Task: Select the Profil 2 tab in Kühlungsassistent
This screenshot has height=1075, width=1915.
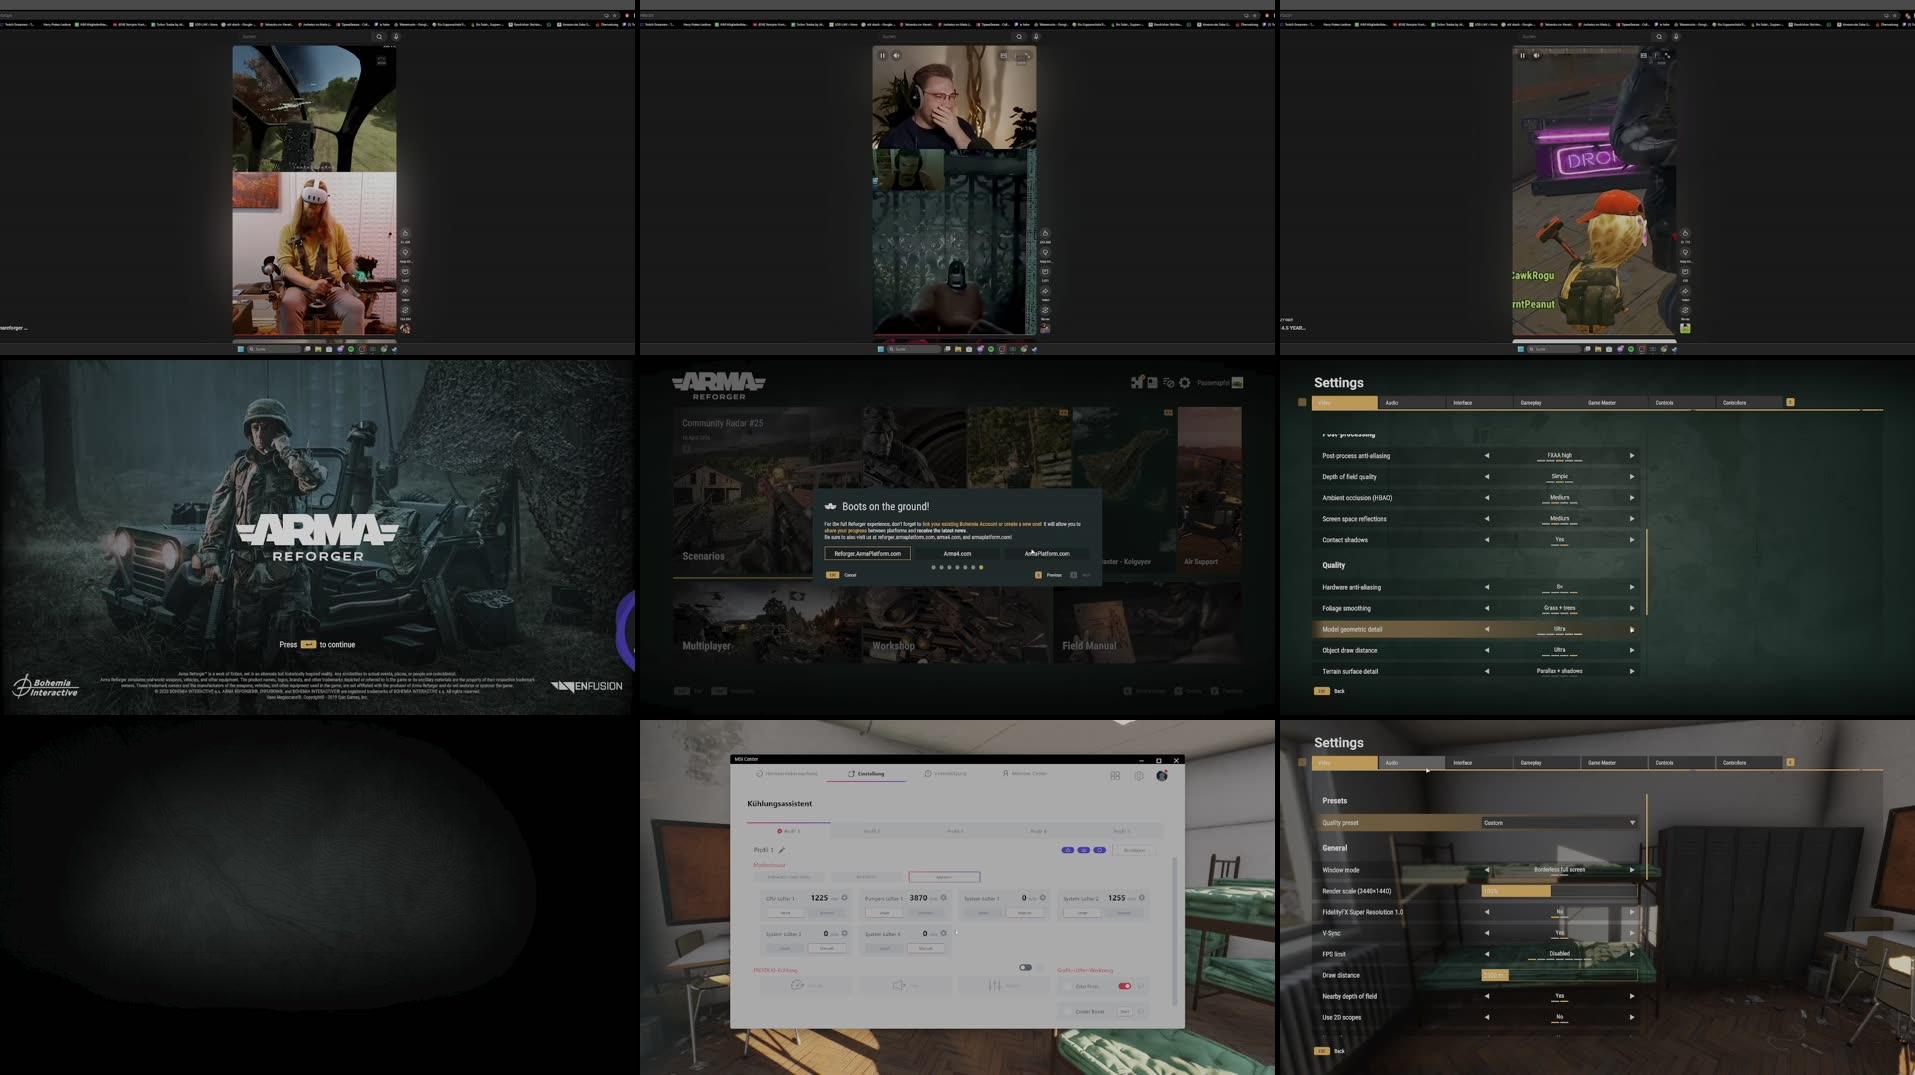Action: click(872, 831)
